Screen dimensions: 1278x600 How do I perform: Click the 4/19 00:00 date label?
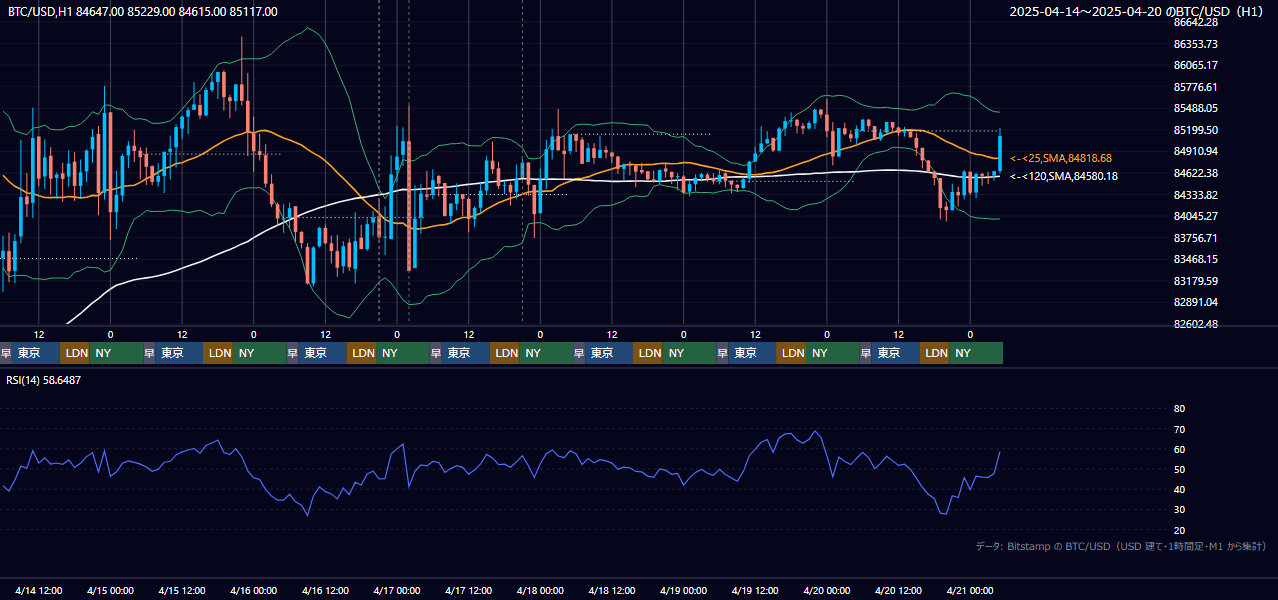click(x=684, y=591)
